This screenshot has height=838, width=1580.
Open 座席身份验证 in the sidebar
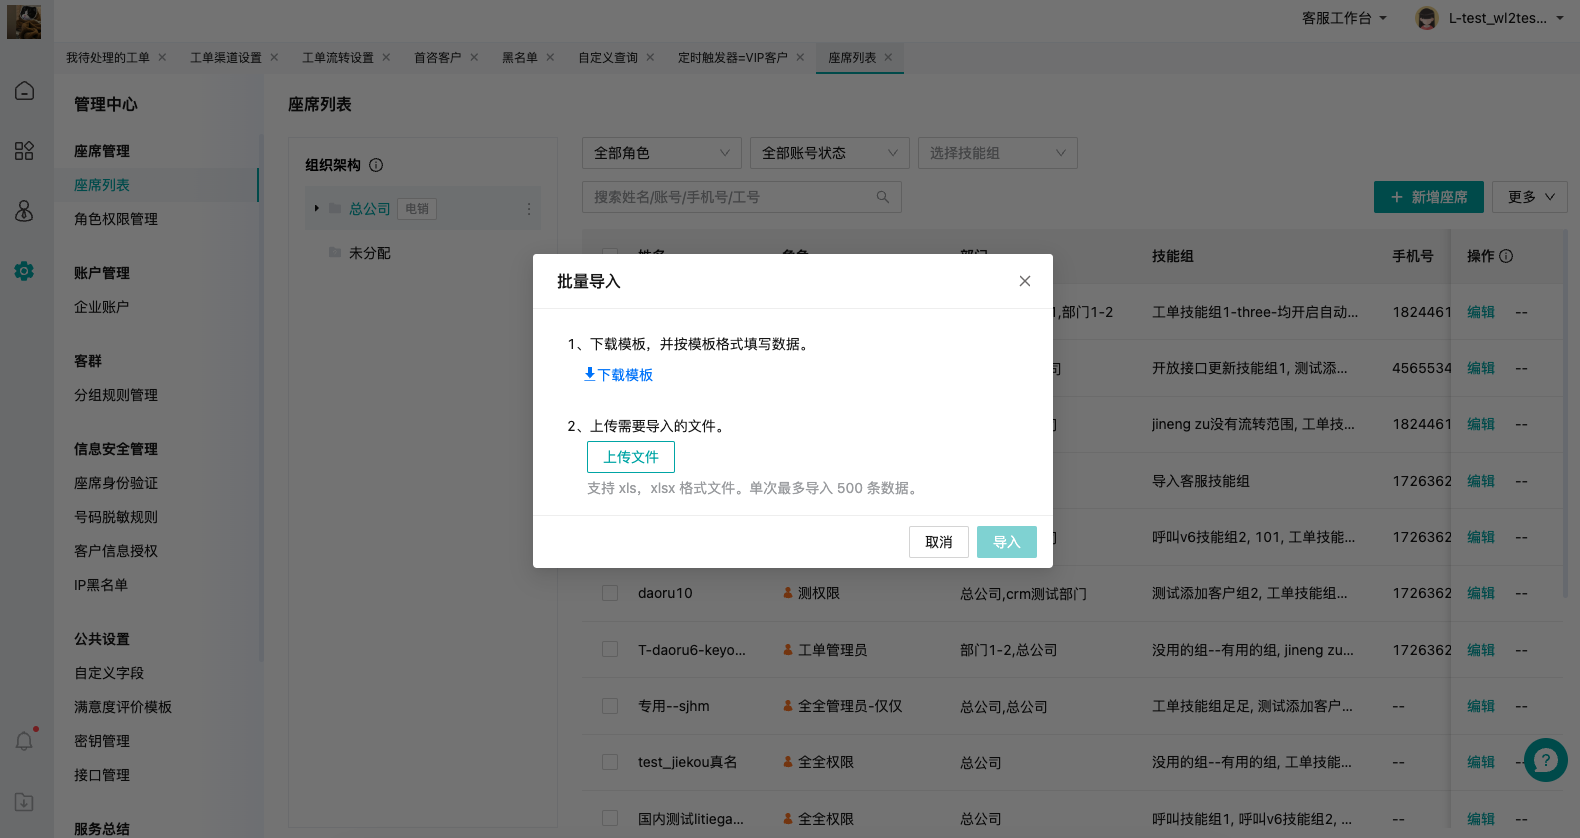[x=116, y=483]
